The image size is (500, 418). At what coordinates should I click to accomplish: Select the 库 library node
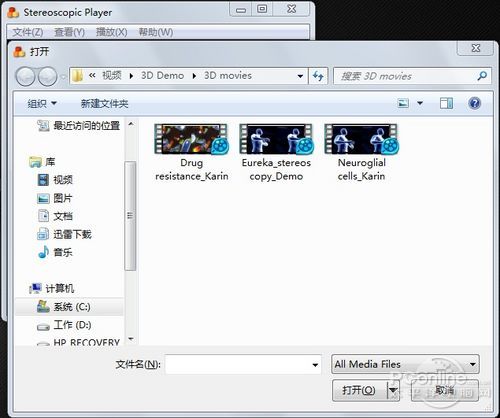42,162
